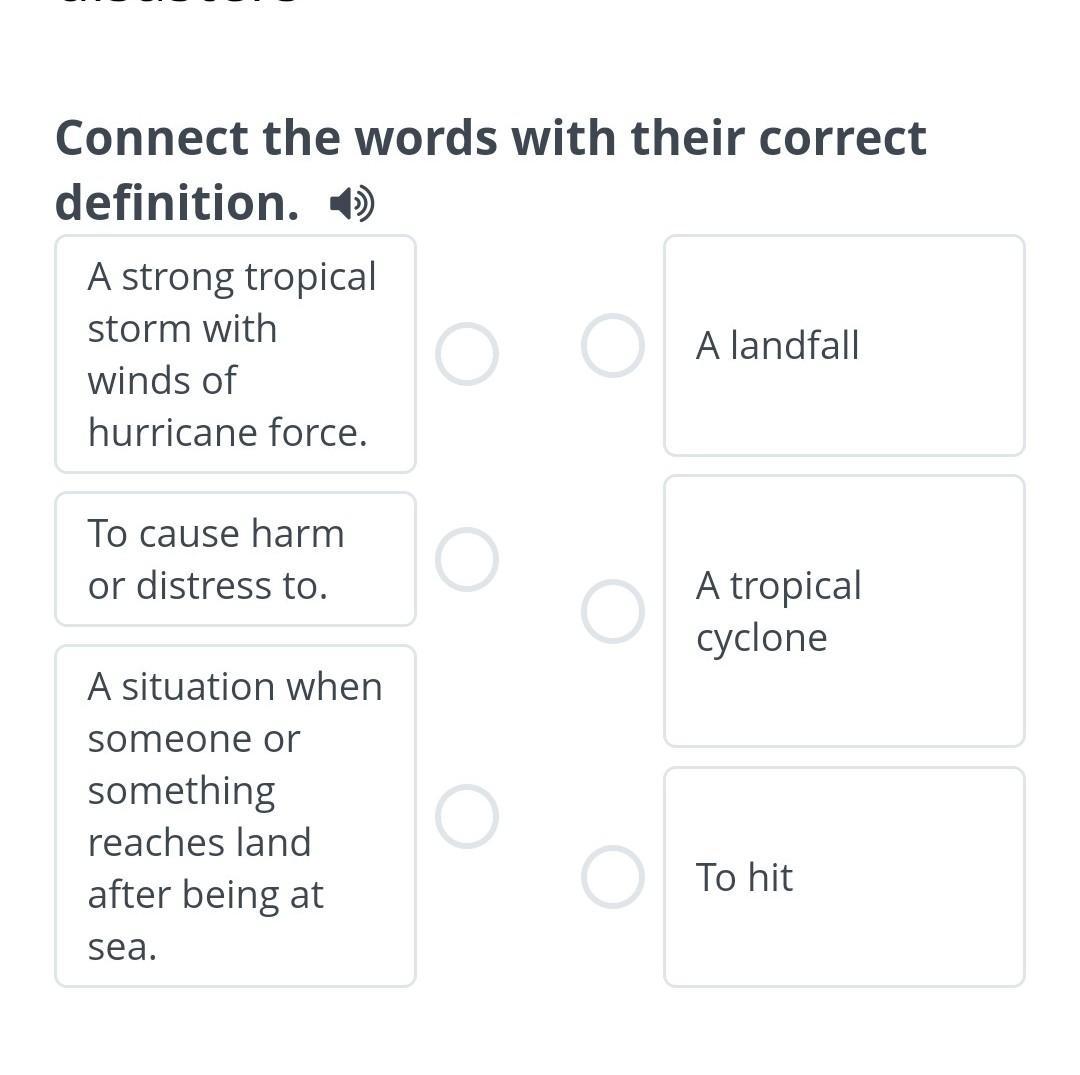
Task: Choose the 'A tropical cyclone' answer card
Action: click(x=844, y=611)
